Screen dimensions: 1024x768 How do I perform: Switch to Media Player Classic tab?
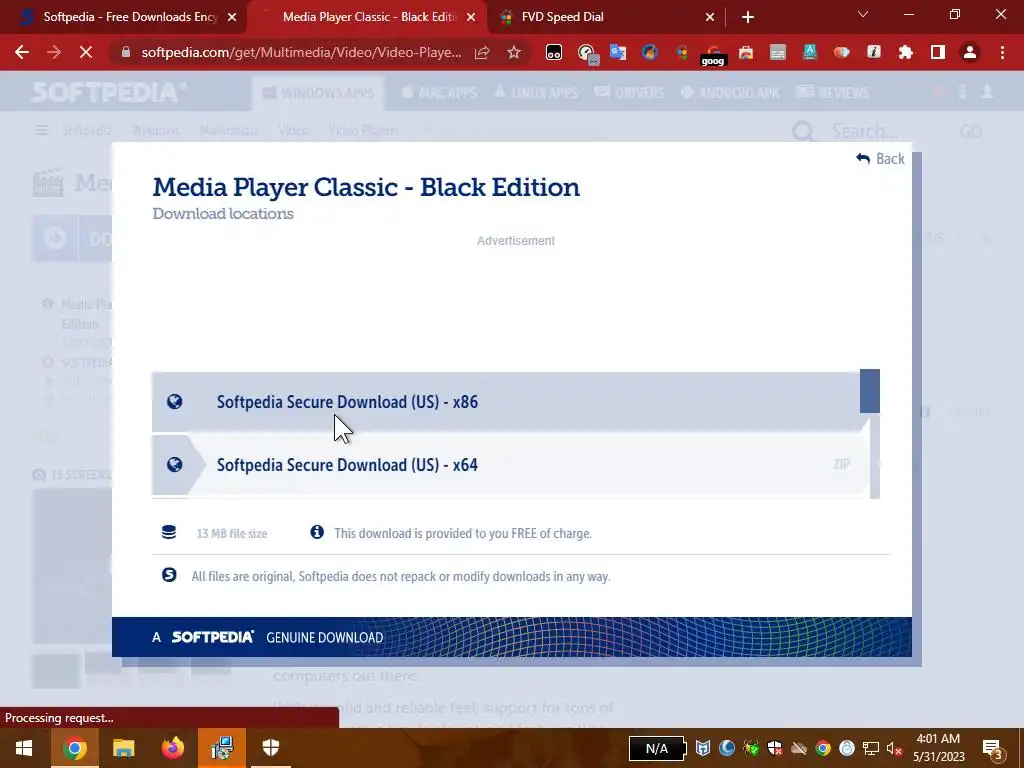369,17
